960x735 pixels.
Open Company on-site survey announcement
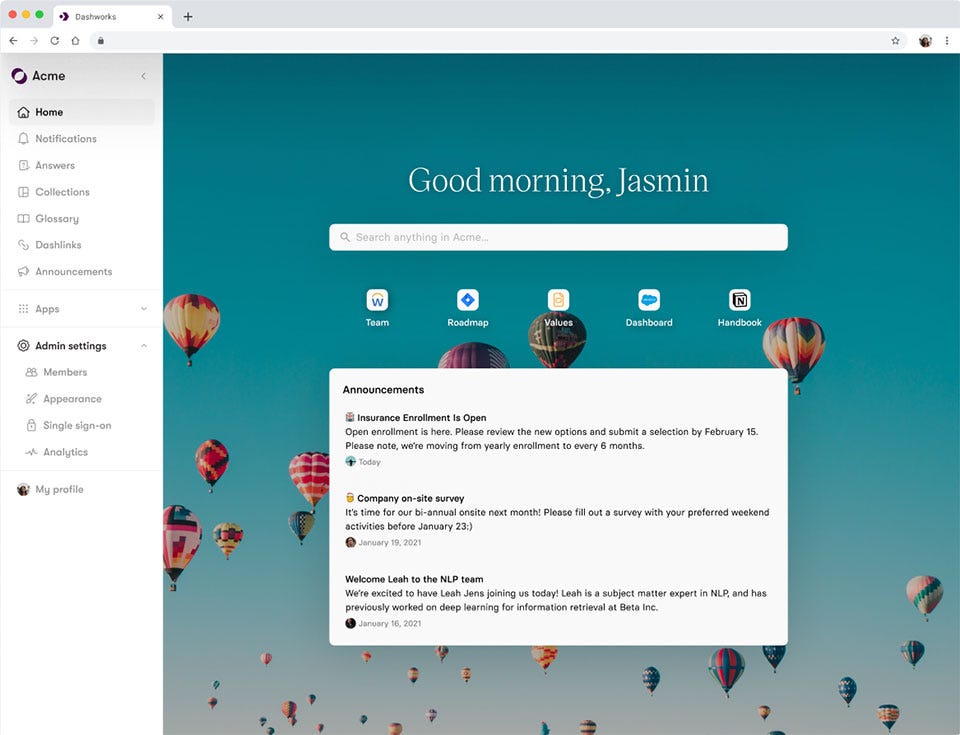pyautogui.click(x=410, y=499)
